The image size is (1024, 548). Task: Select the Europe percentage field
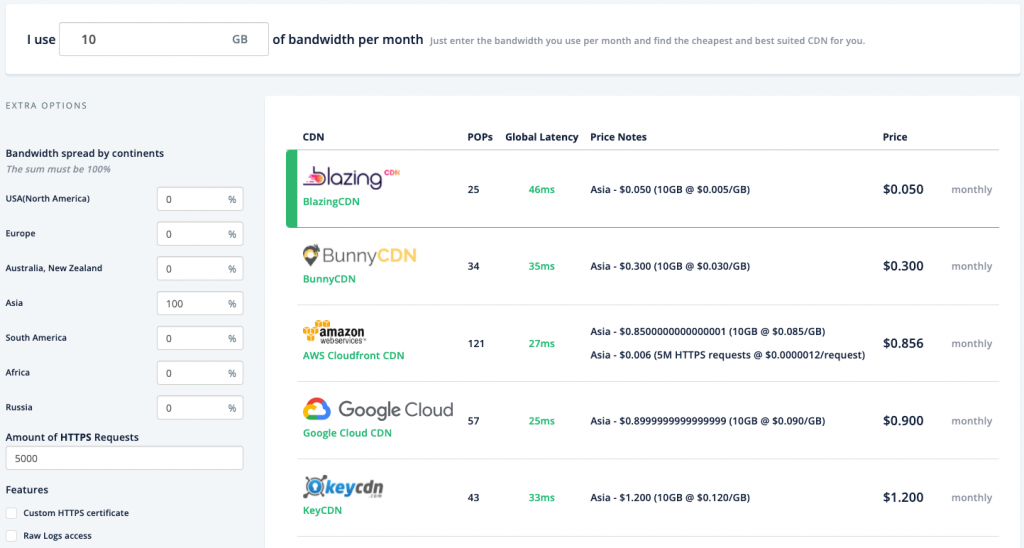200,234
